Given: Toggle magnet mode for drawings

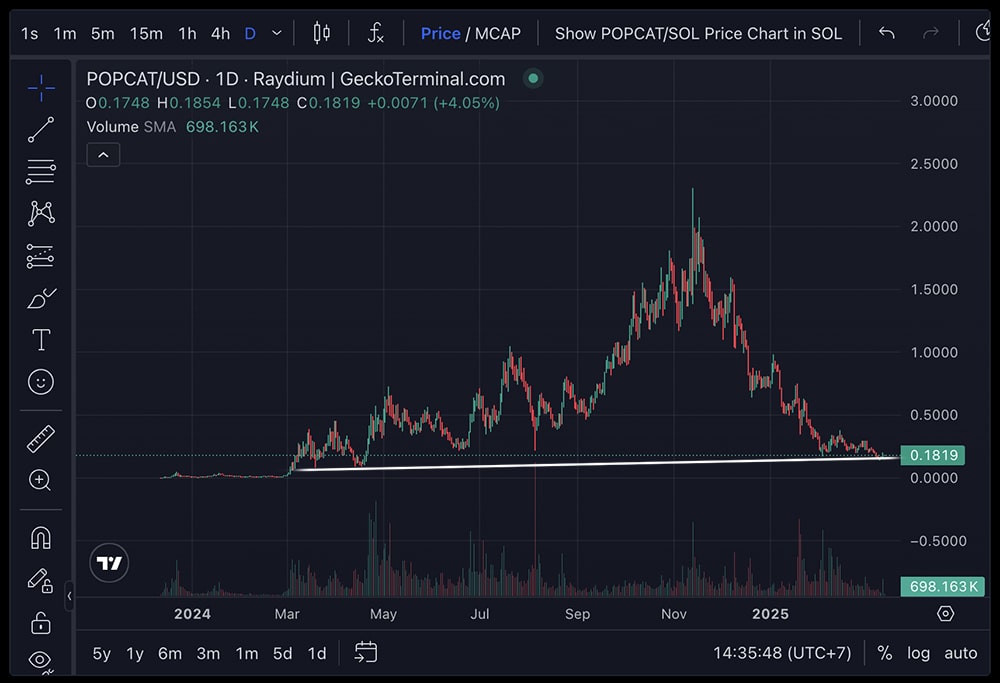Looking at the screenshot, I should click(41, 538).
